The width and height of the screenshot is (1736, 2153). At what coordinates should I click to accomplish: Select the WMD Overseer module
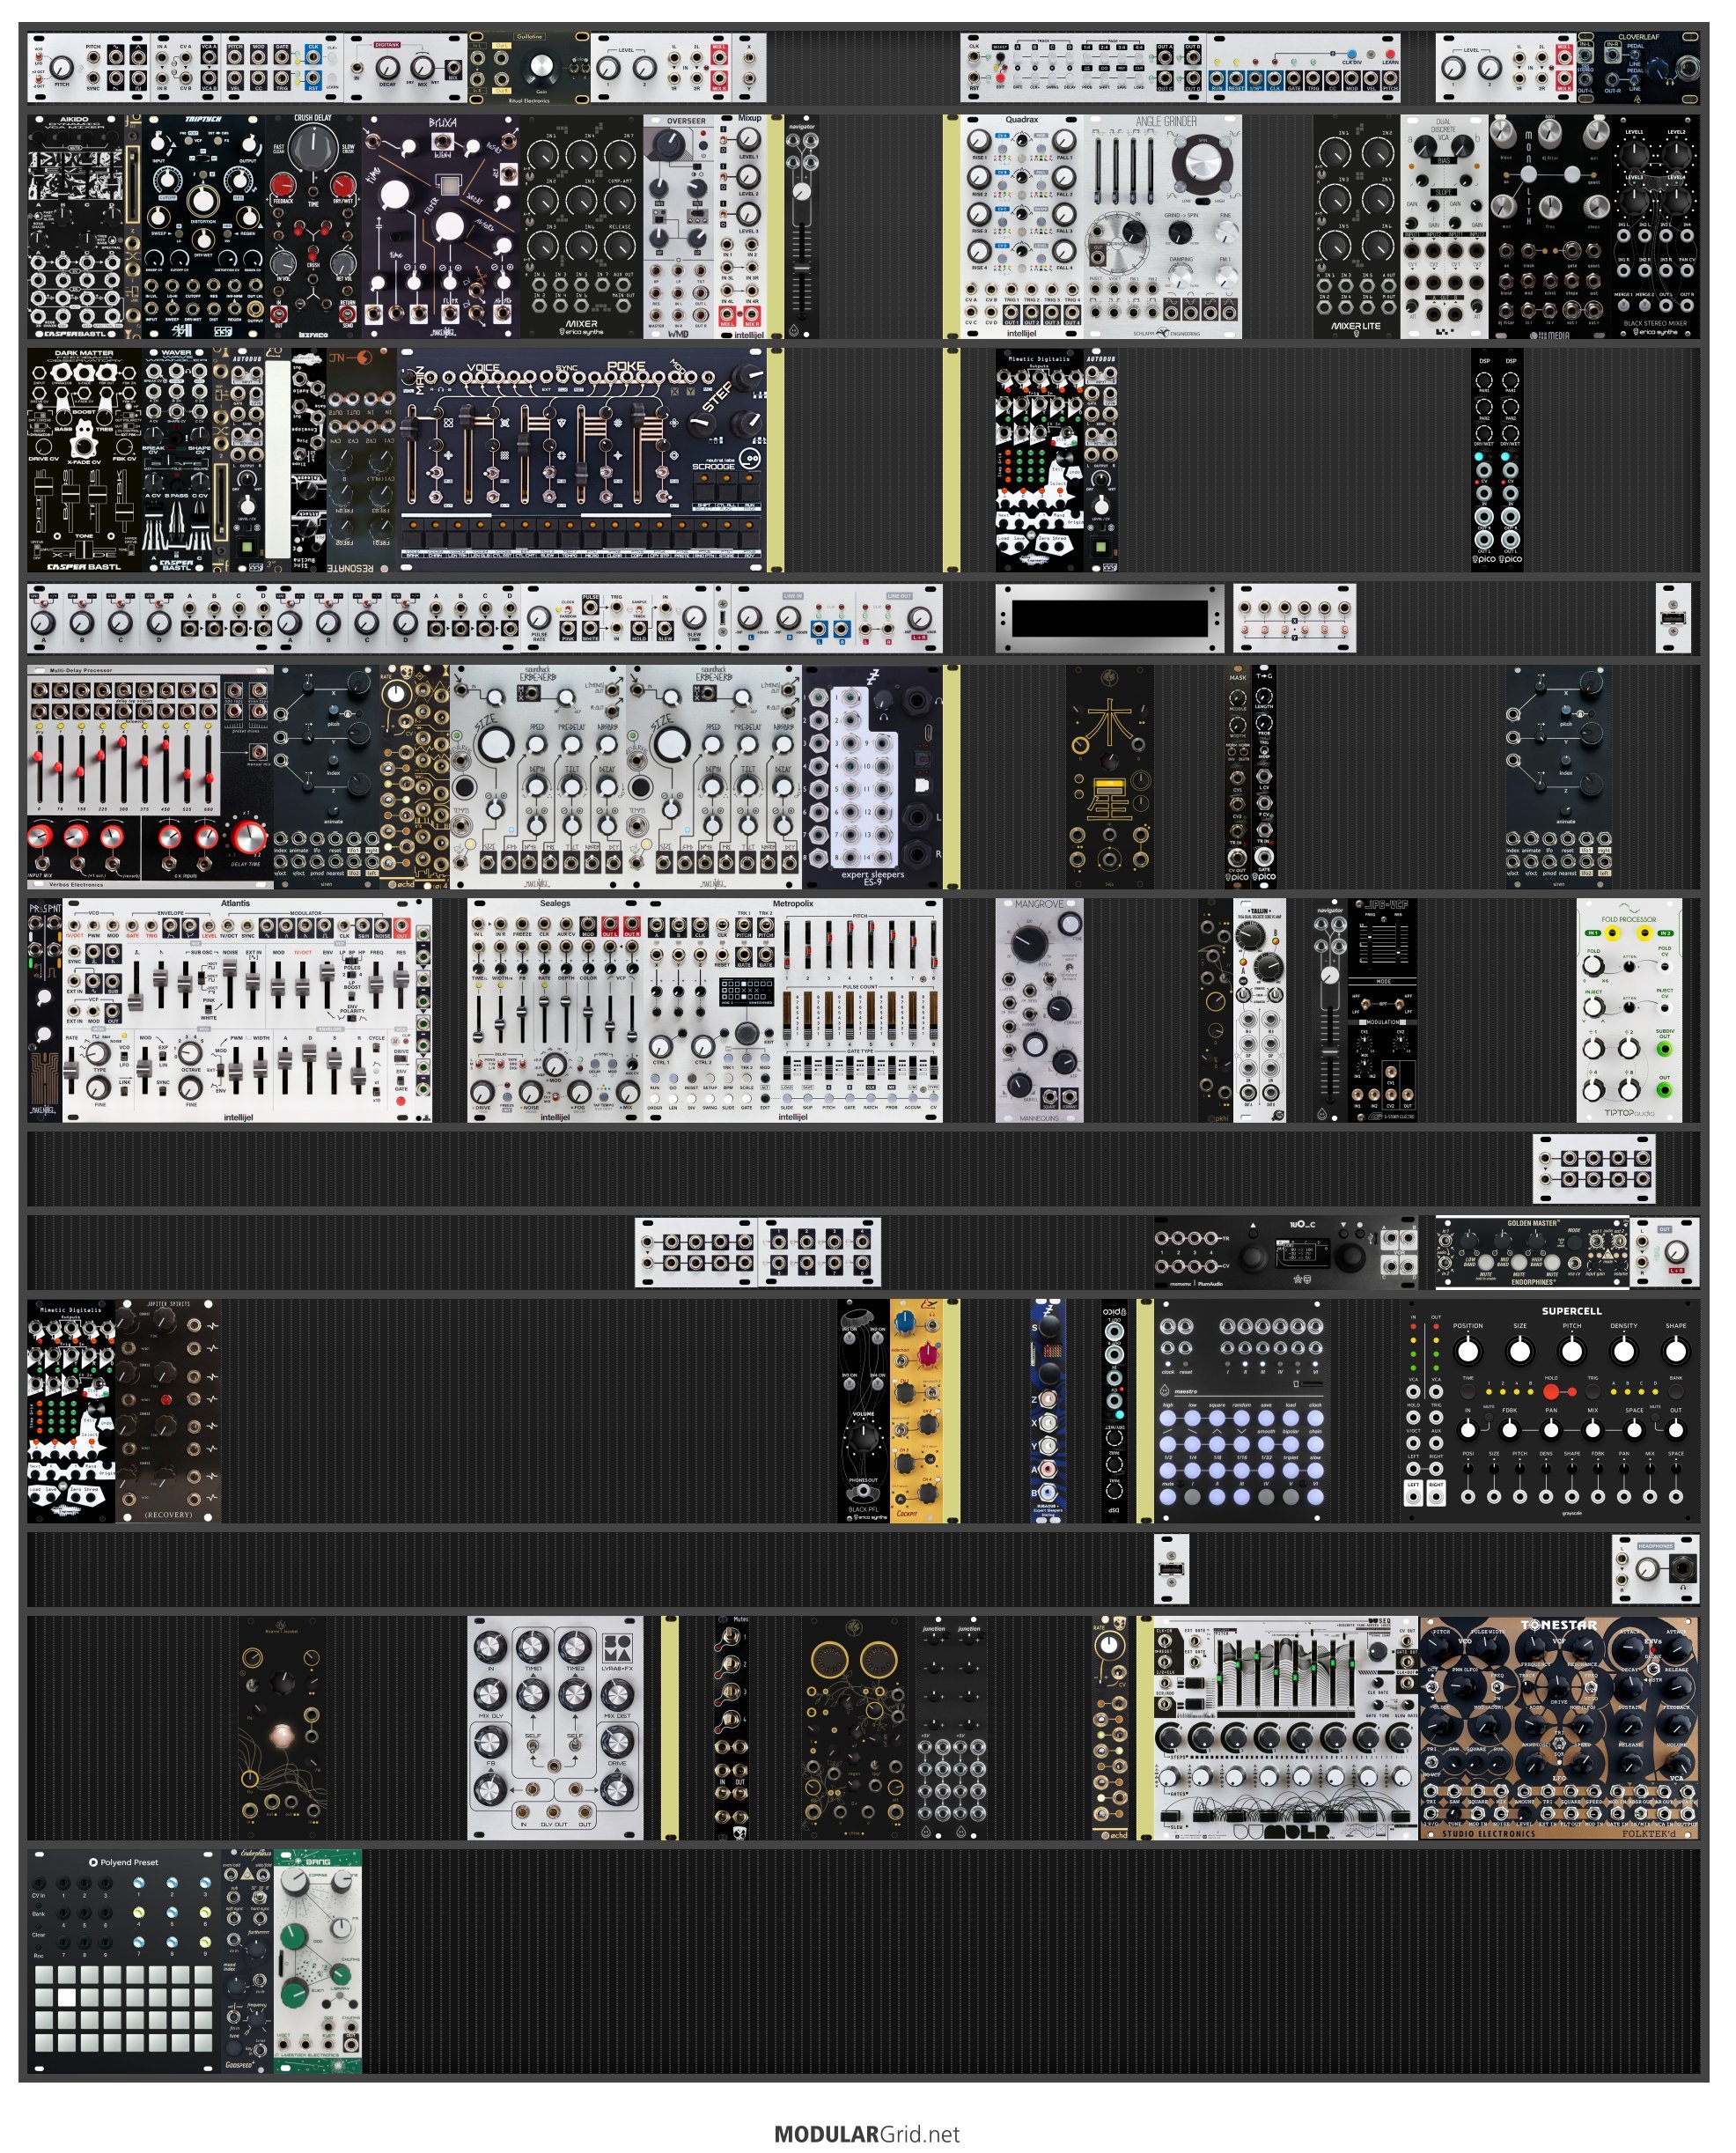tap(678, 226)
